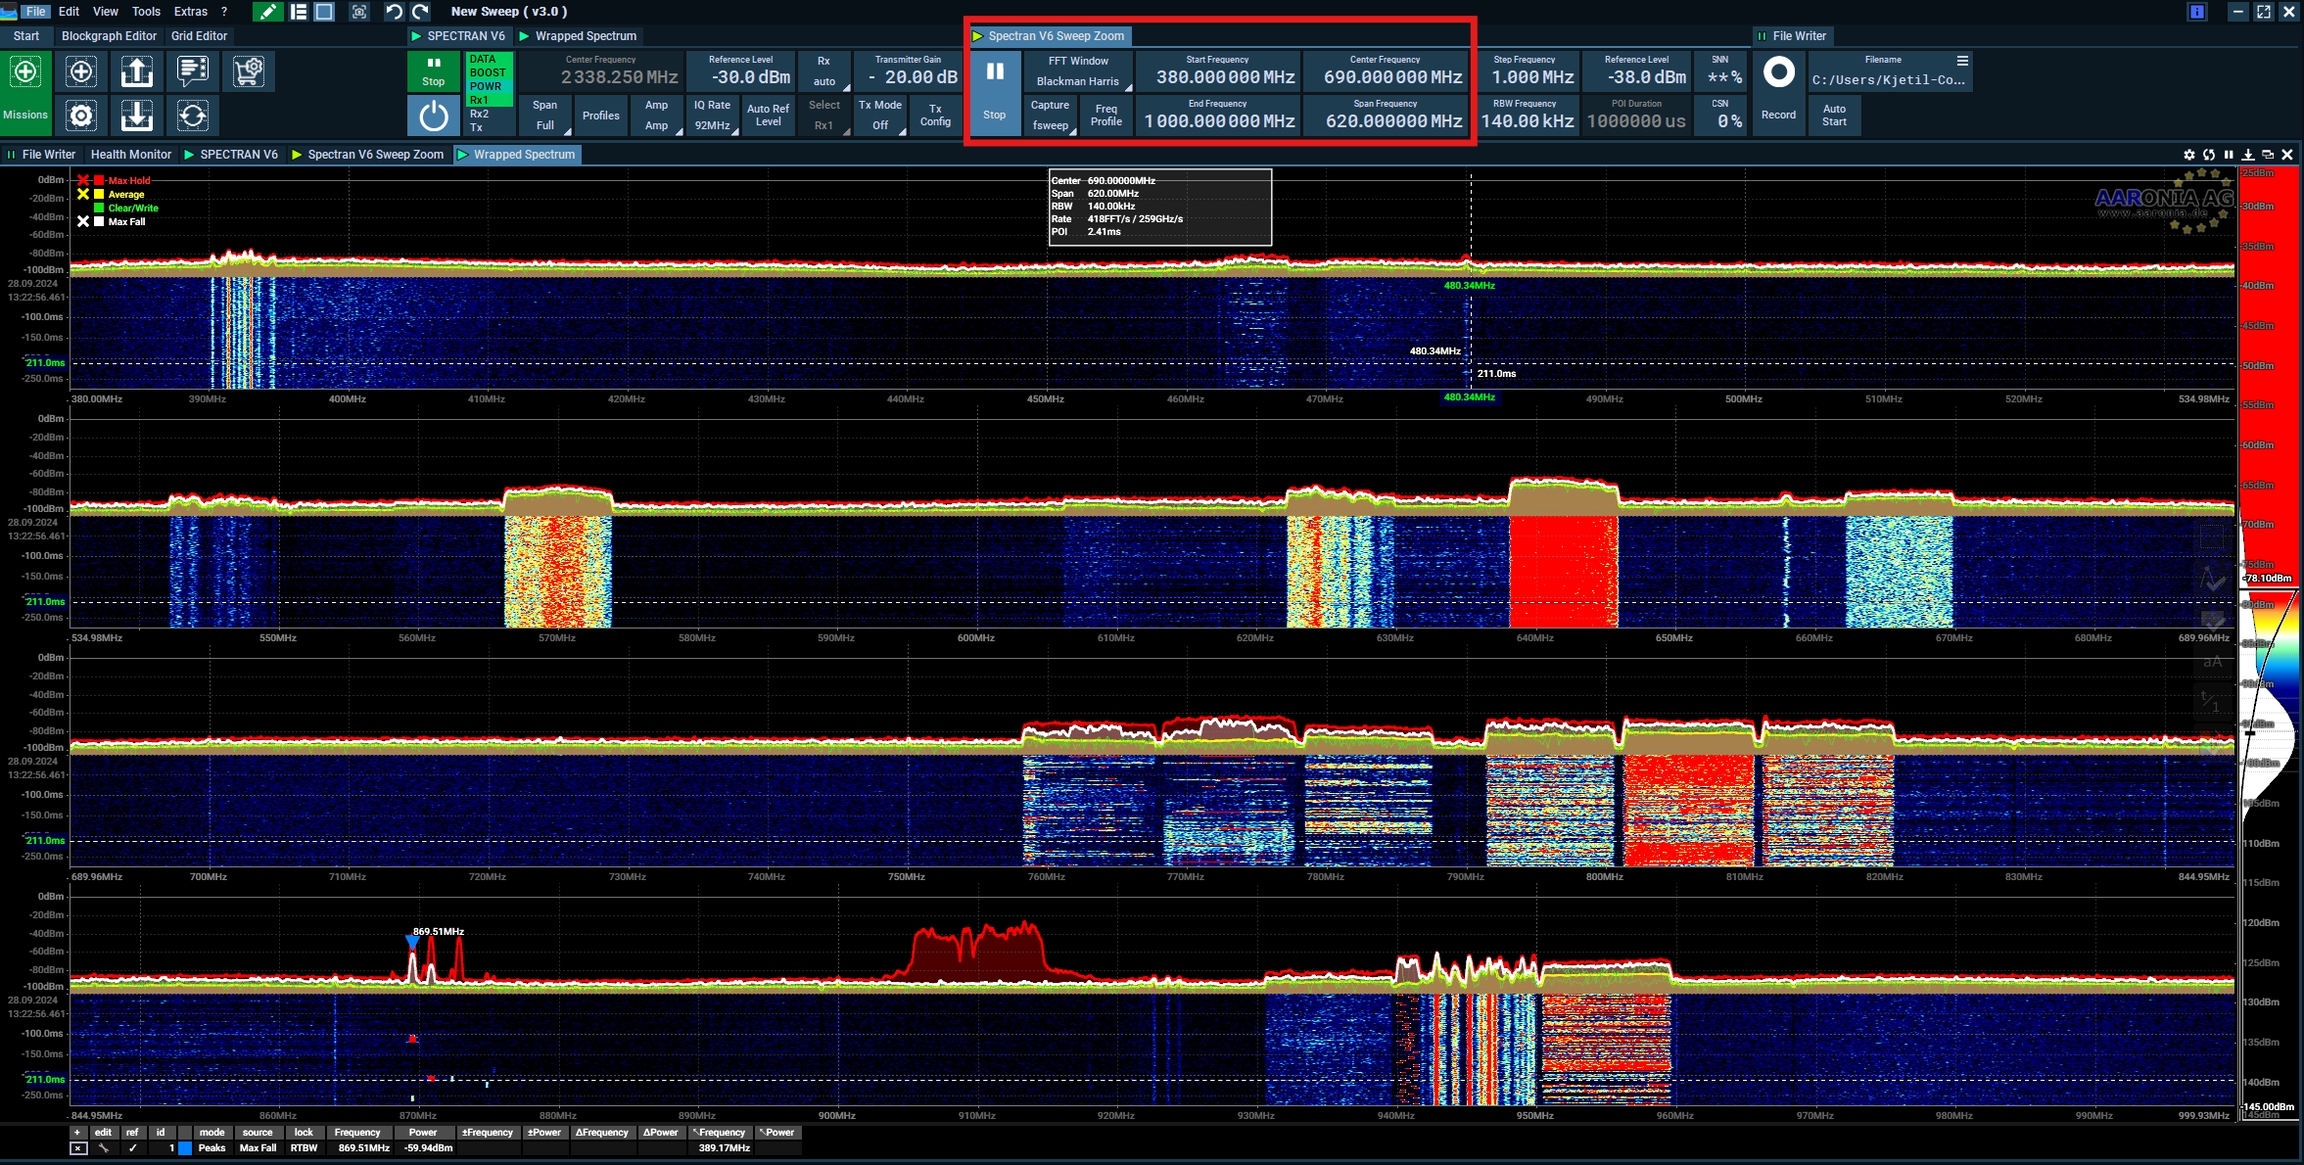Click the shopping cart settings icon
The image size is (2304, 1165).
pos(248,72)
